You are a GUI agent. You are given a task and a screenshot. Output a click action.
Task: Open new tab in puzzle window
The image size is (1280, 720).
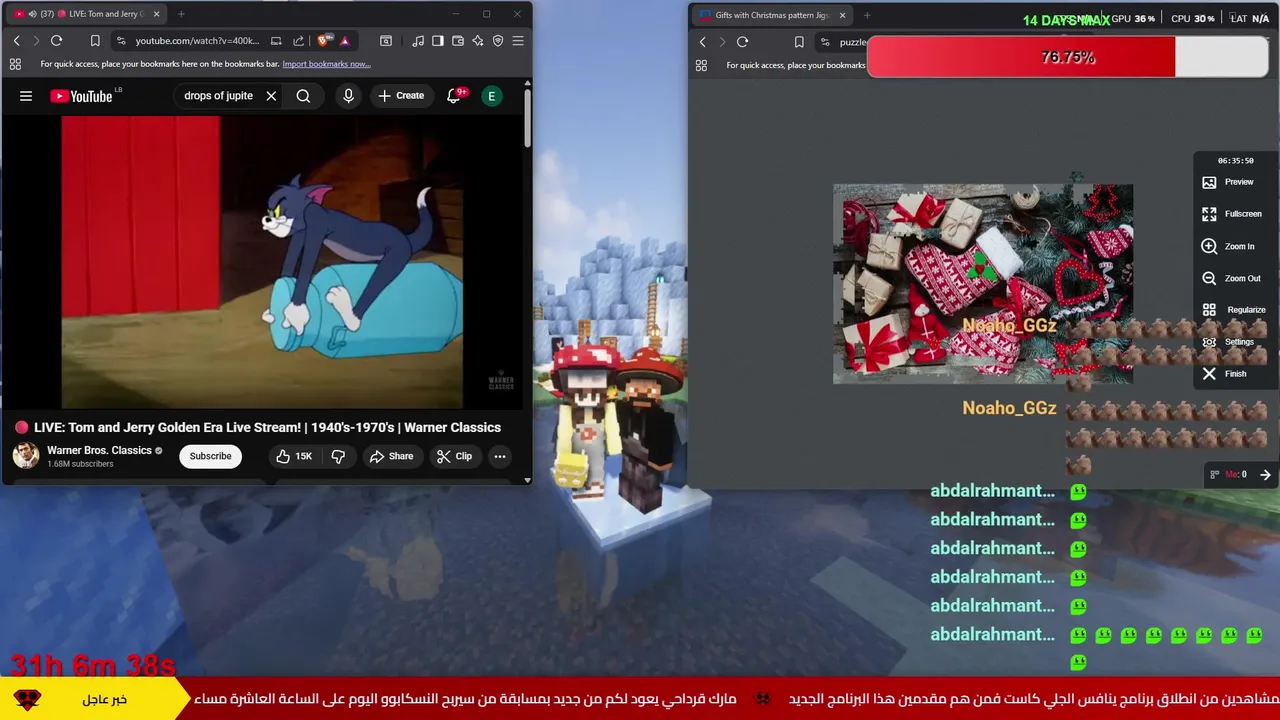click(867, 15)
